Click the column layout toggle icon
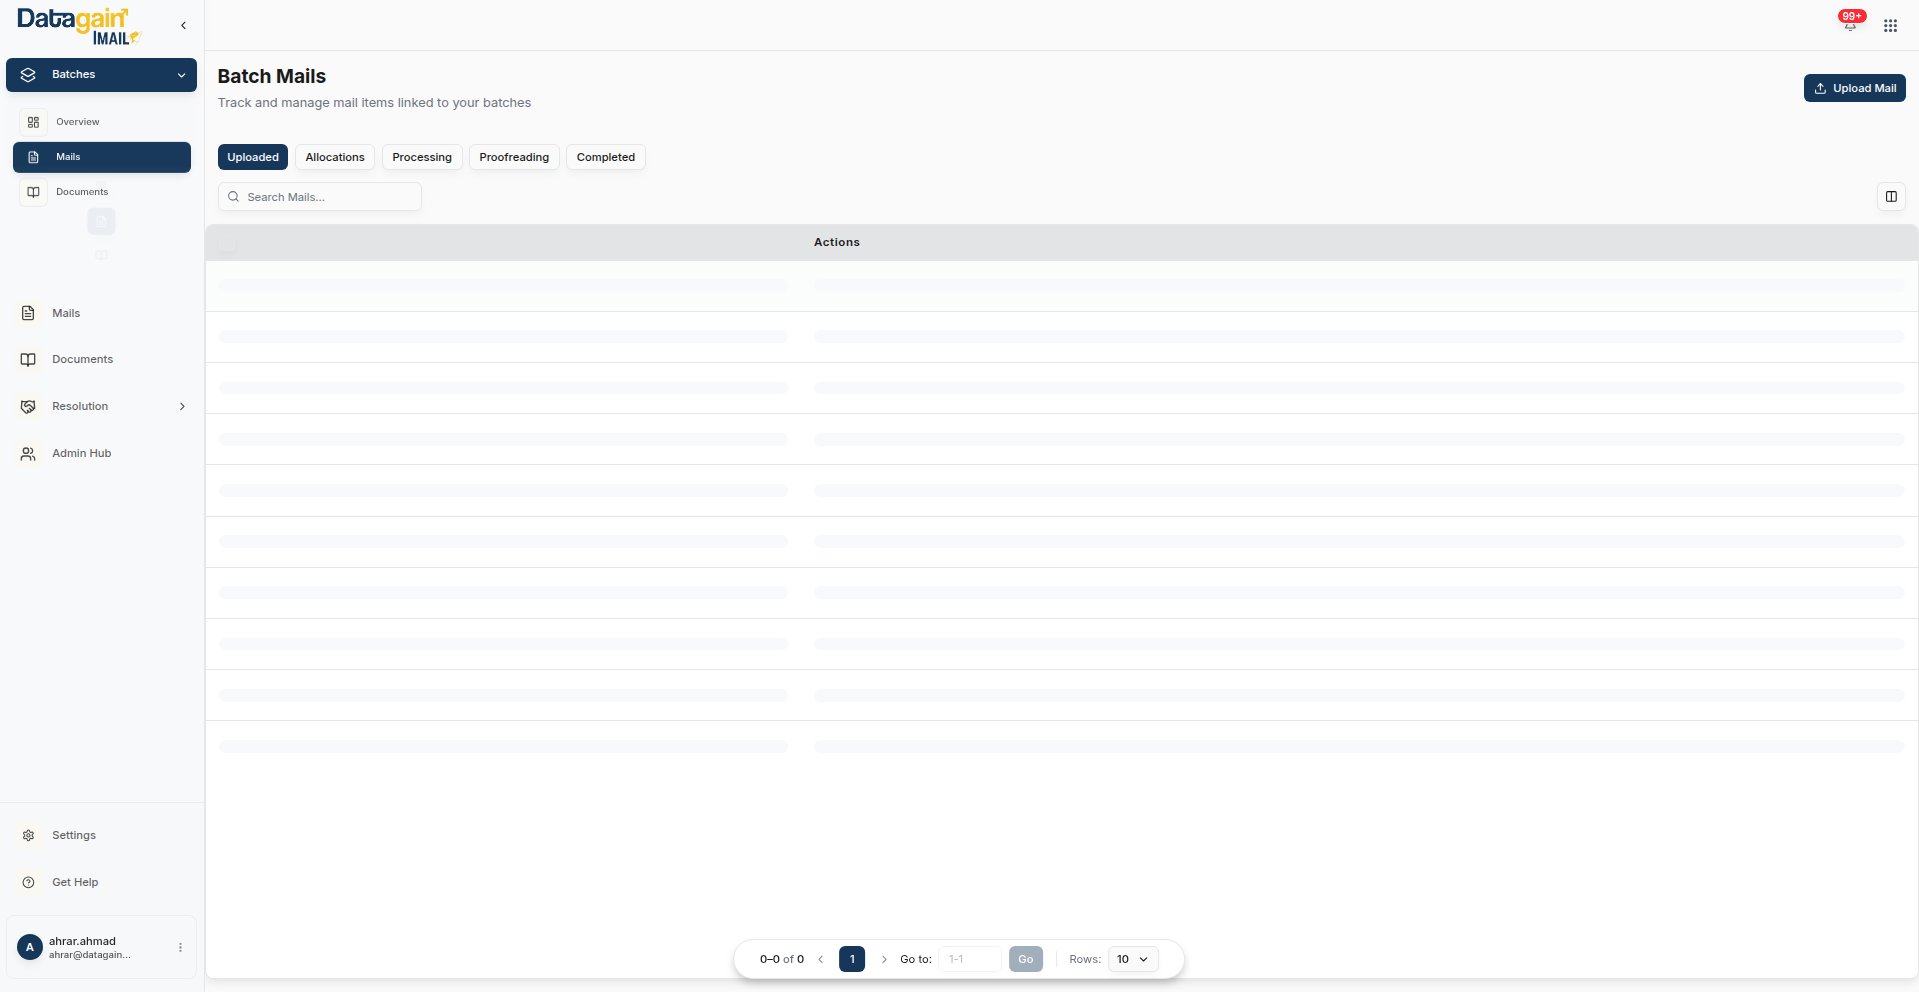This screenshot has height=992, width=1919. tap(1890, 197)
